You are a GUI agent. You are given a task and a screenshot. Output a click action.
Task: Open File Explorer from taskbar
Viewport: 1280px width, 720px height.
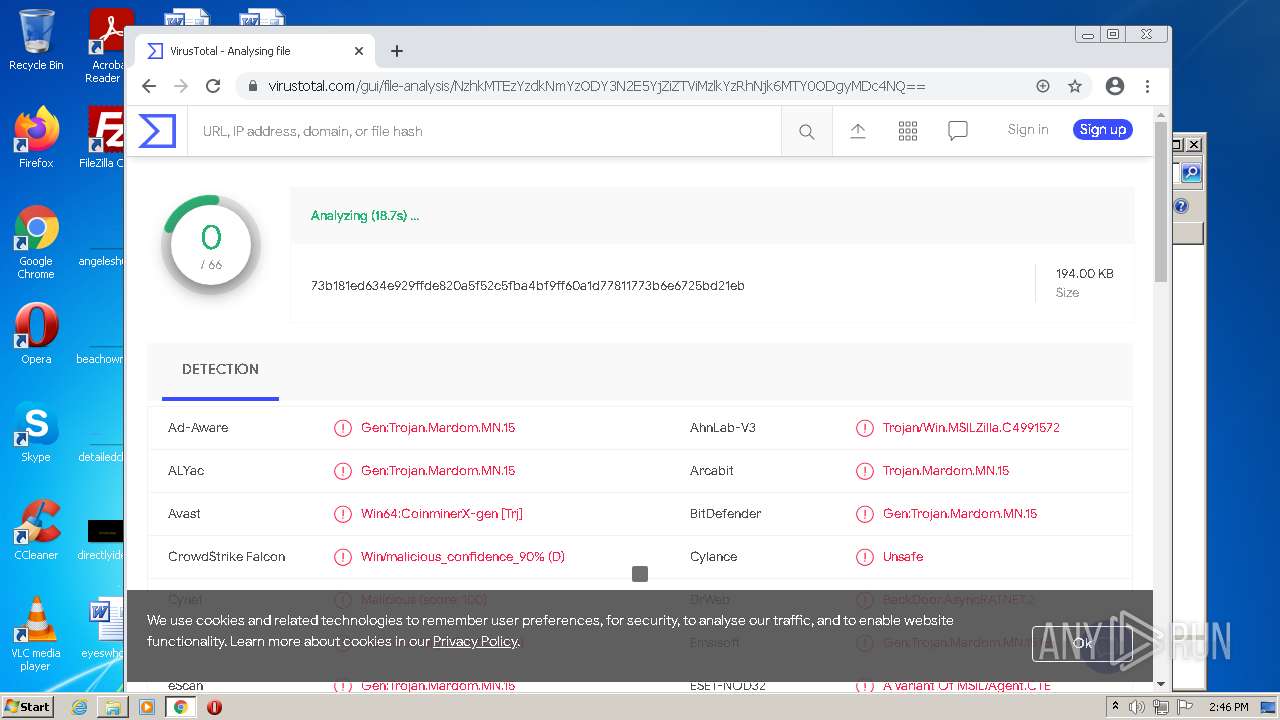(x=113, y=707)
